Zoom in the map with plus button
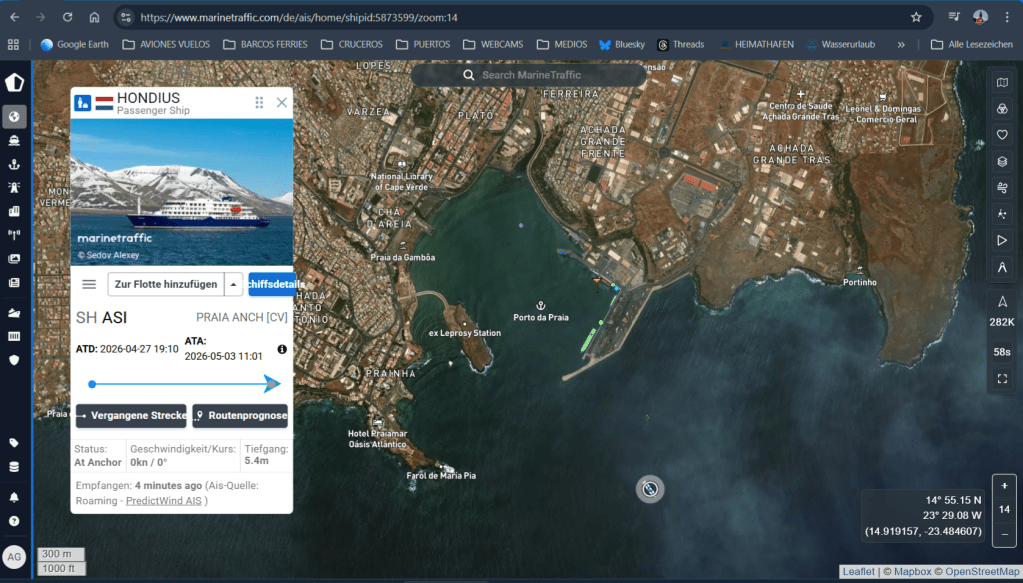This screenshot has height=583, width=1023. 1004,486
